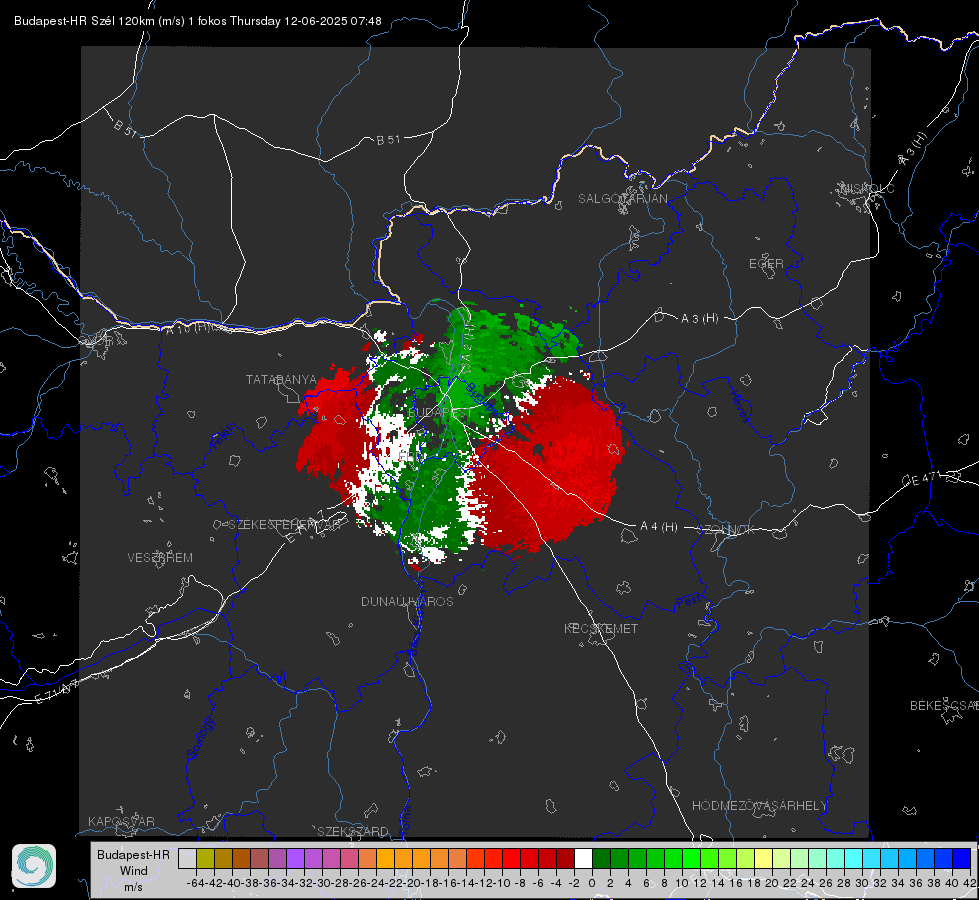
Task: Click the KECSKEMET city label
Action: [601, 628]
